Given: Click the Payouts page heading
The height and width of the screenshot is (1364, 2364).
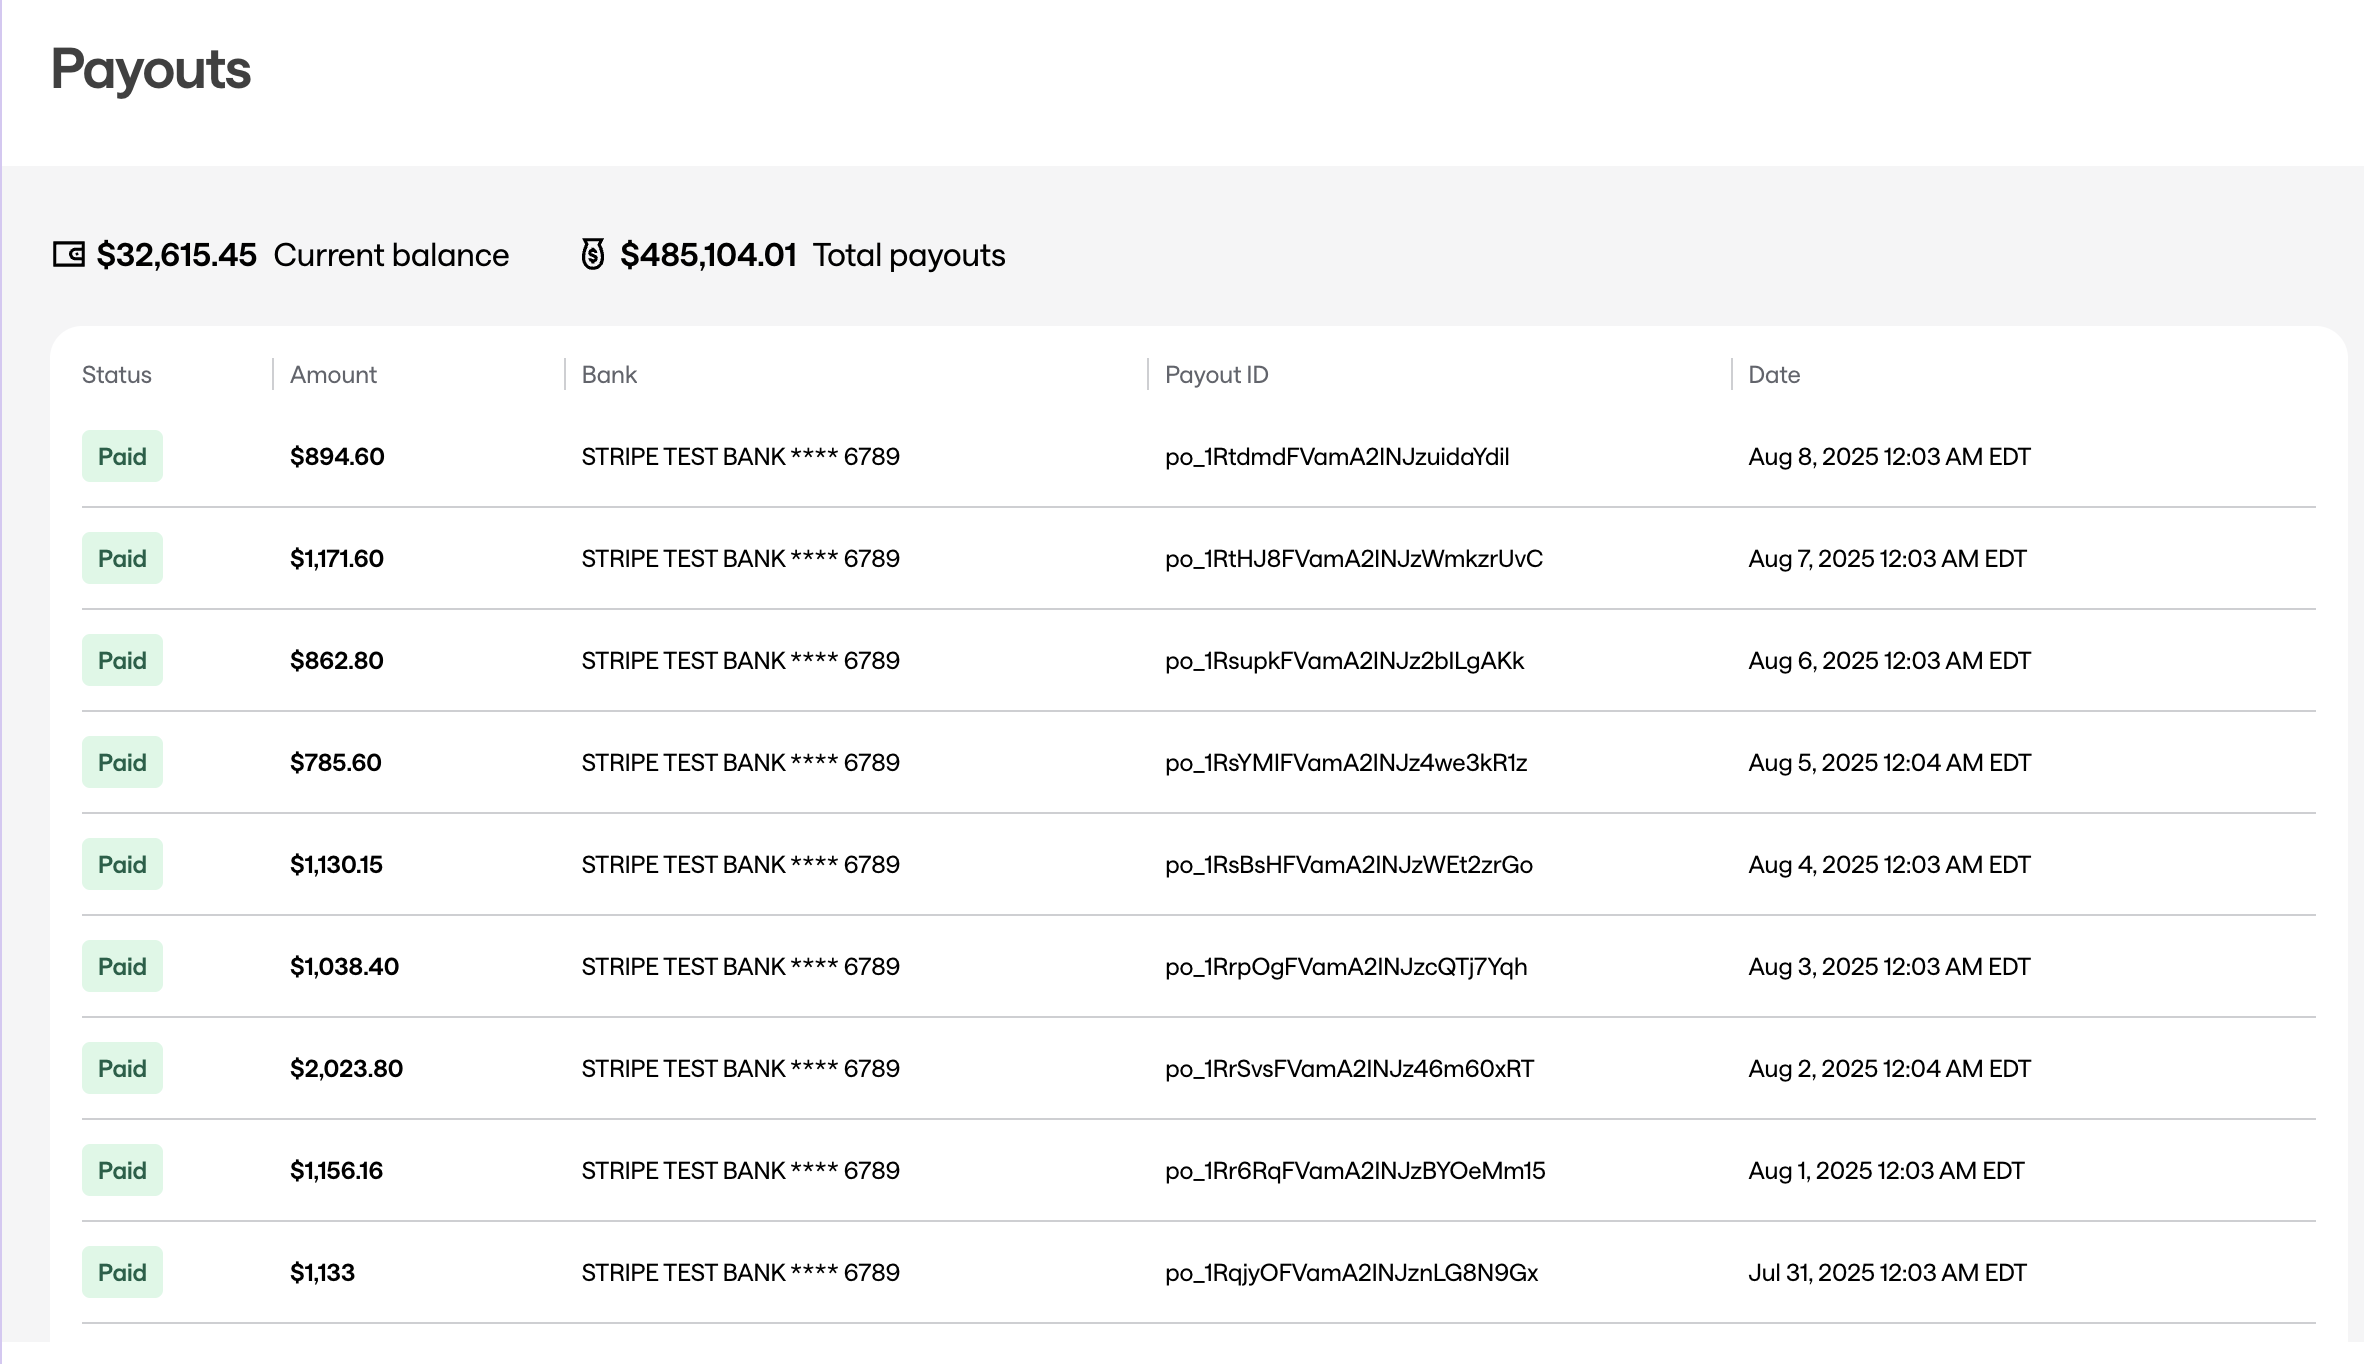Looking at the screenshot, I should (x=151, y=70).
